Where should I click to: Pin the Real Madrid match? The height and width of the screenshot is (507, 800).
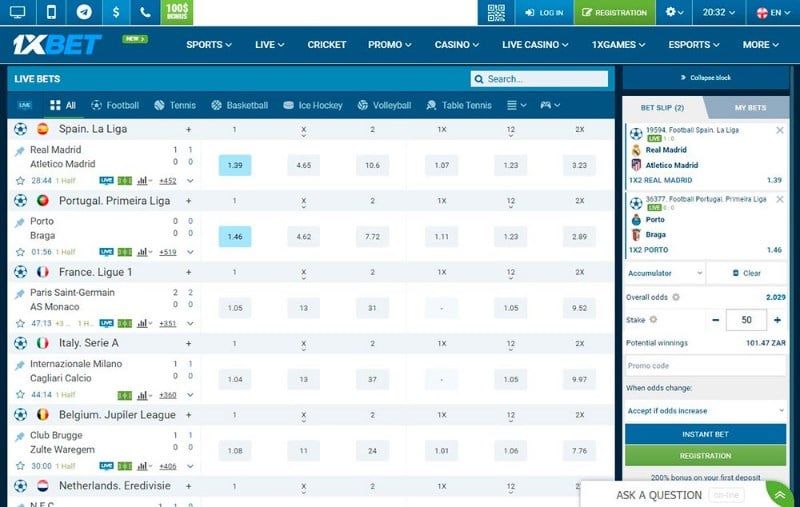(x=19, y=151)
